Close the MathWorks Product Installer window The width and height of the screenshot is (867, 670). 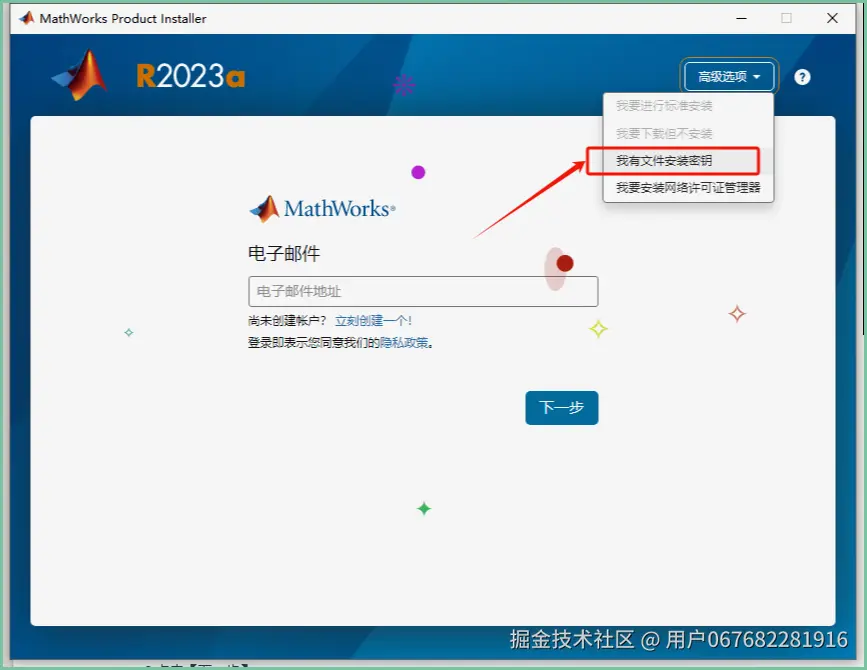832,18
